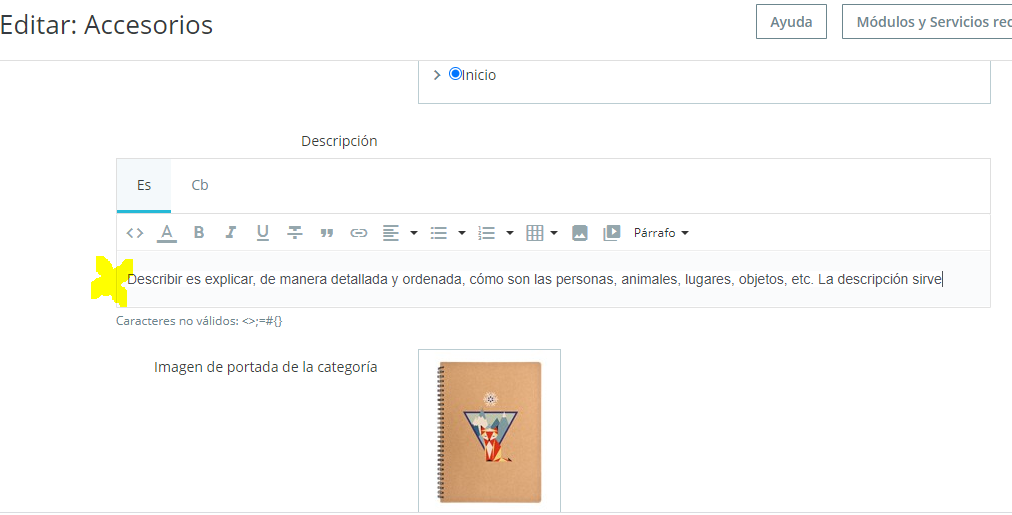The height and width of the screenshot is (515, 1012).
Task: Open table options dropdown arrow
Action: click(554, 233)
